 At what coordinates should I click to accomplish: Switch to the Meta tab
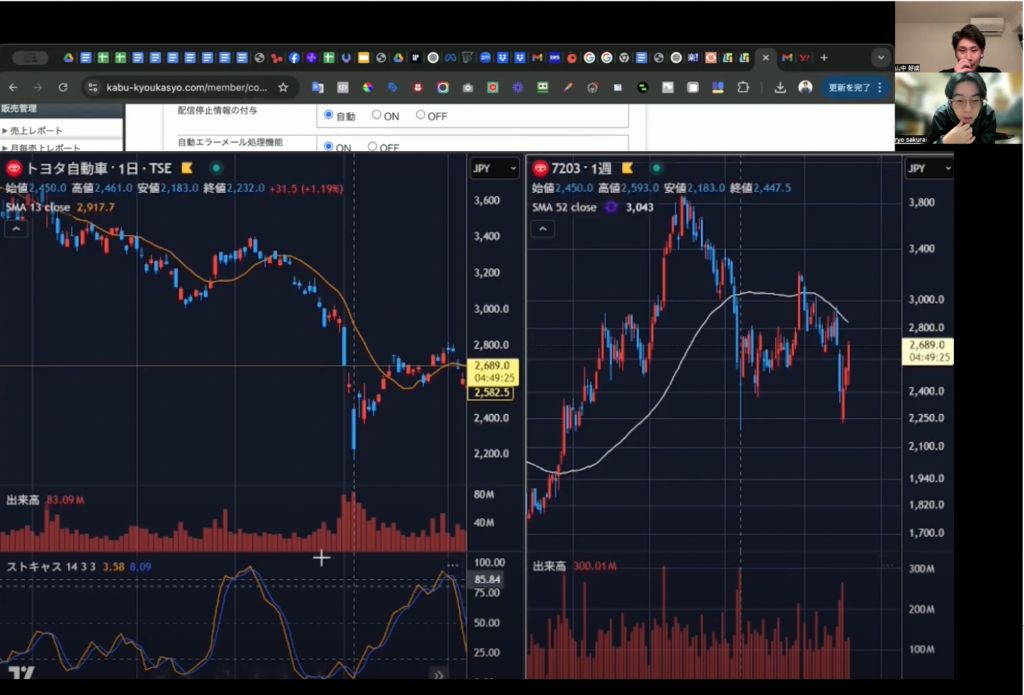(x=450, y=57)
